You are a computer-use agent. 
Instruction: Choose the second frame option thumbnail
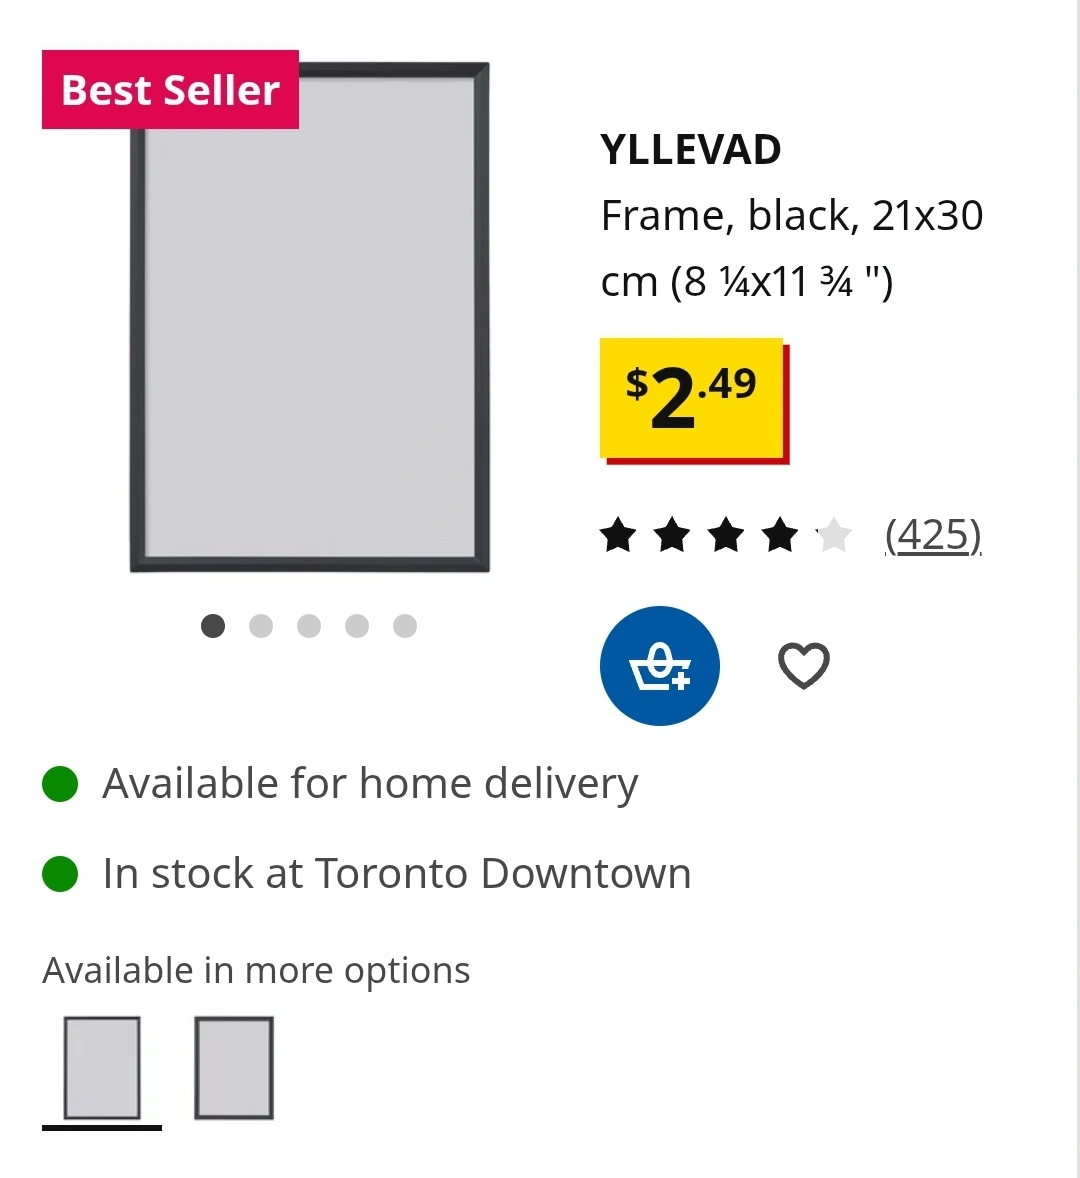[234, 1068]
